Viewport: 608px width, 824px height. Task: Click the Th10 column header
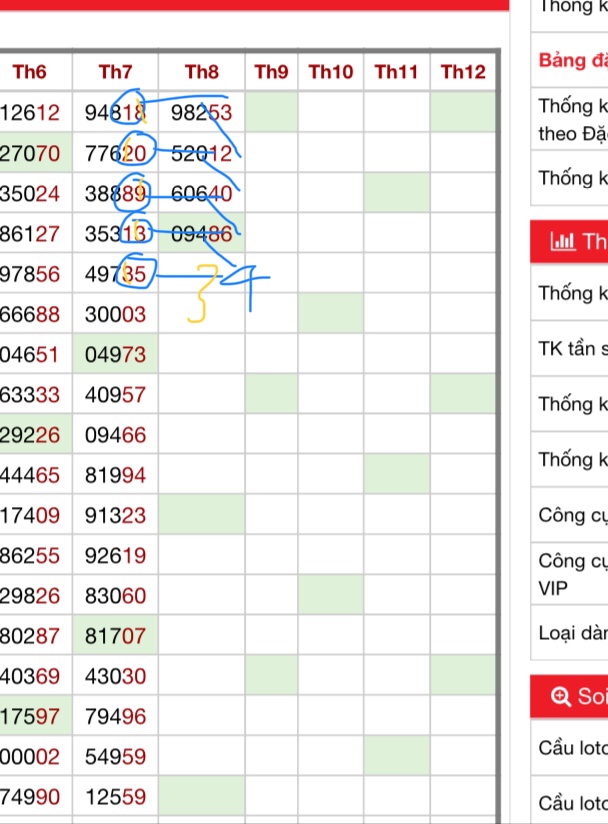(330, 72)
